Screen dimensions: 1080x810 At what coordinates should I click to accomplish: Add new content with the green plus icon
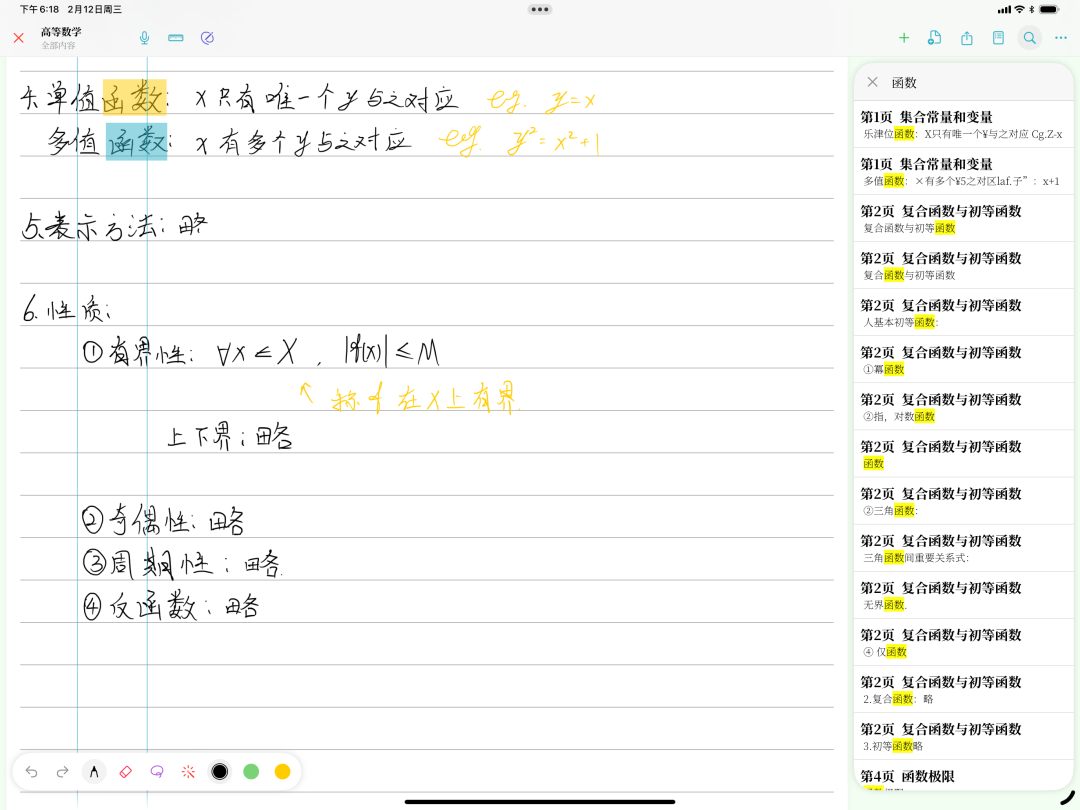(904, 38)
